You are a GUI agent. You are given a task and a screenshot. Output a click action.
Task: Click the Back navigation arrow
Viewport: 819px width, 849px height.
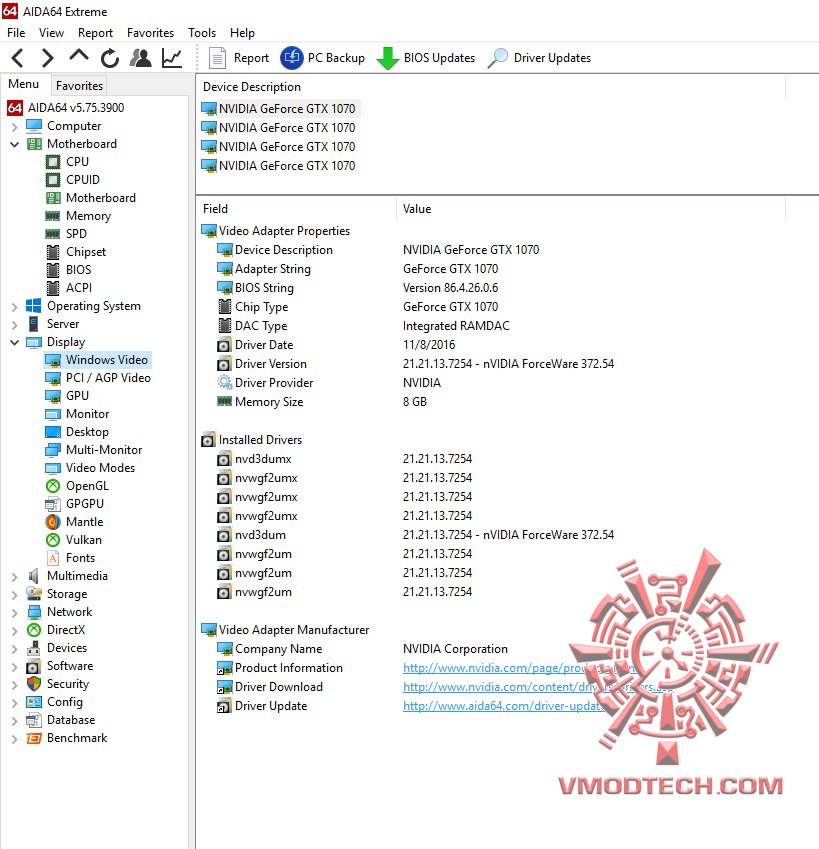tap(17, 58)
